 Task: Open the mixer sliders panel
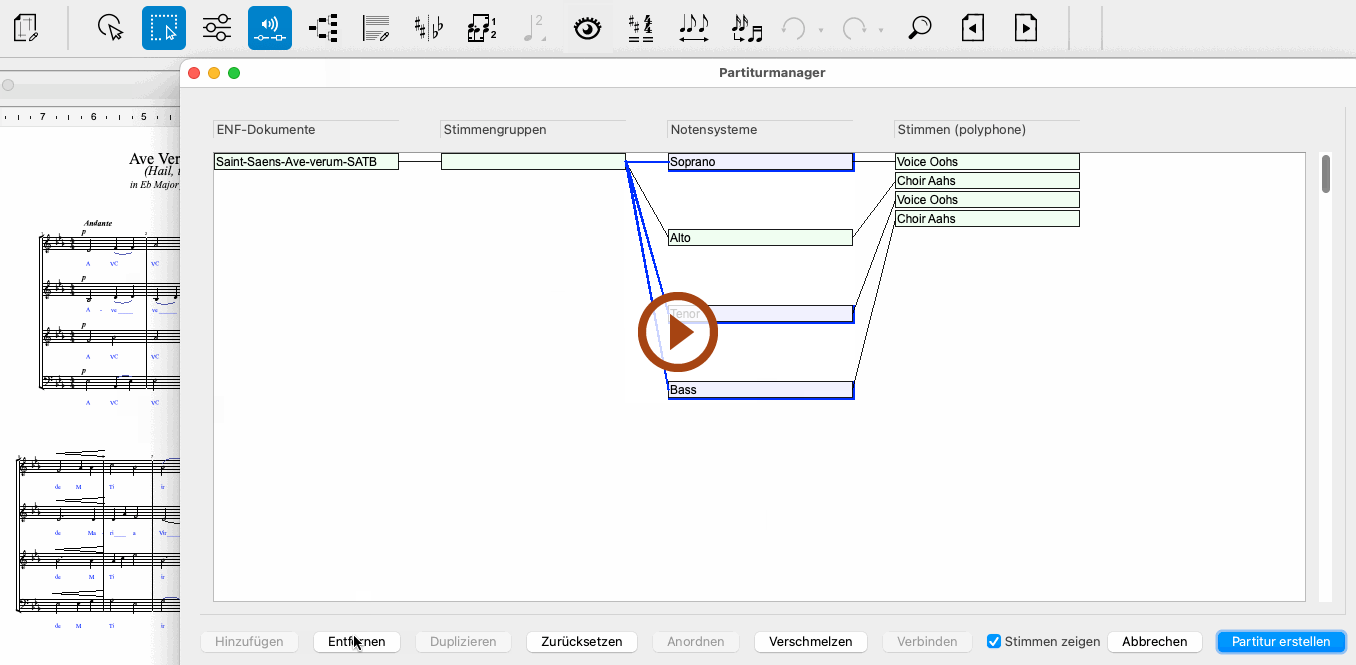[217, 27]
